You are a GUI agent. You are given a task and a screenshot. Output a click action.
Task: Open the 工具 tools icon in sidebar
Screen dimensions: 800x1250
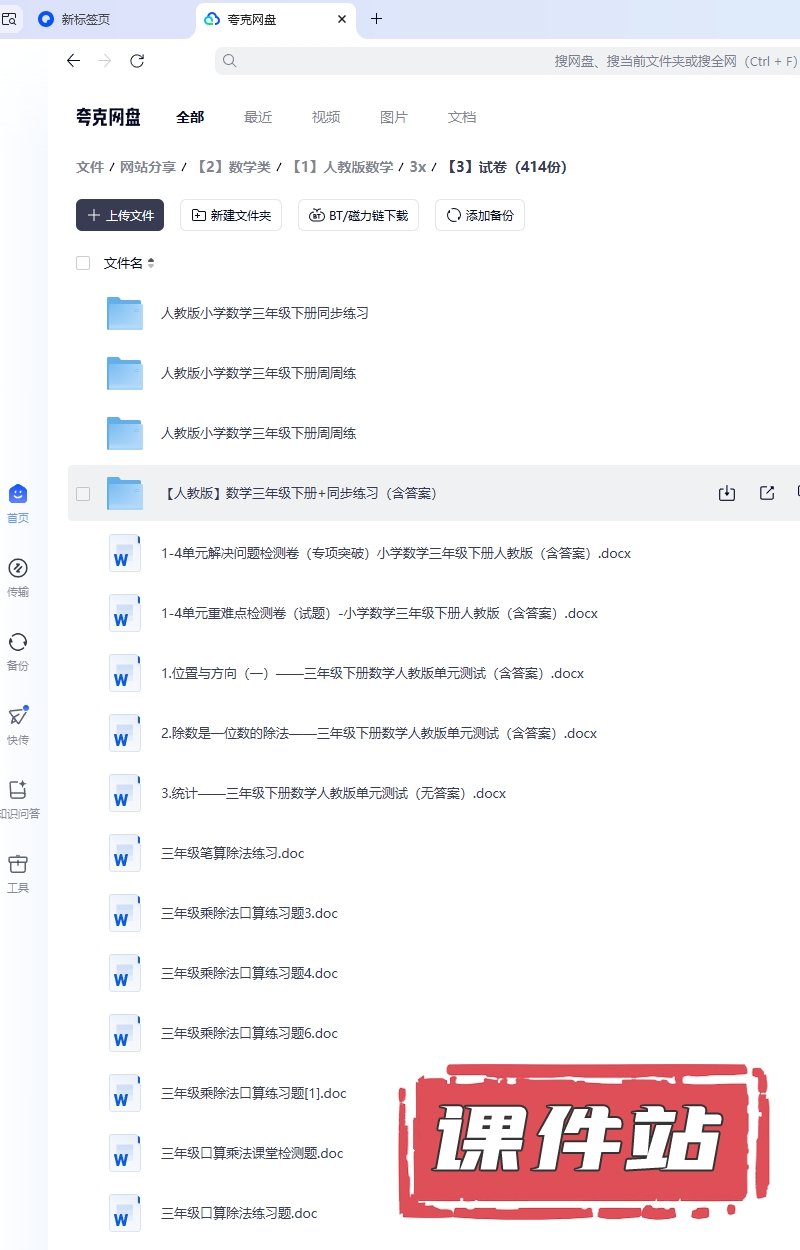[18, 865]
